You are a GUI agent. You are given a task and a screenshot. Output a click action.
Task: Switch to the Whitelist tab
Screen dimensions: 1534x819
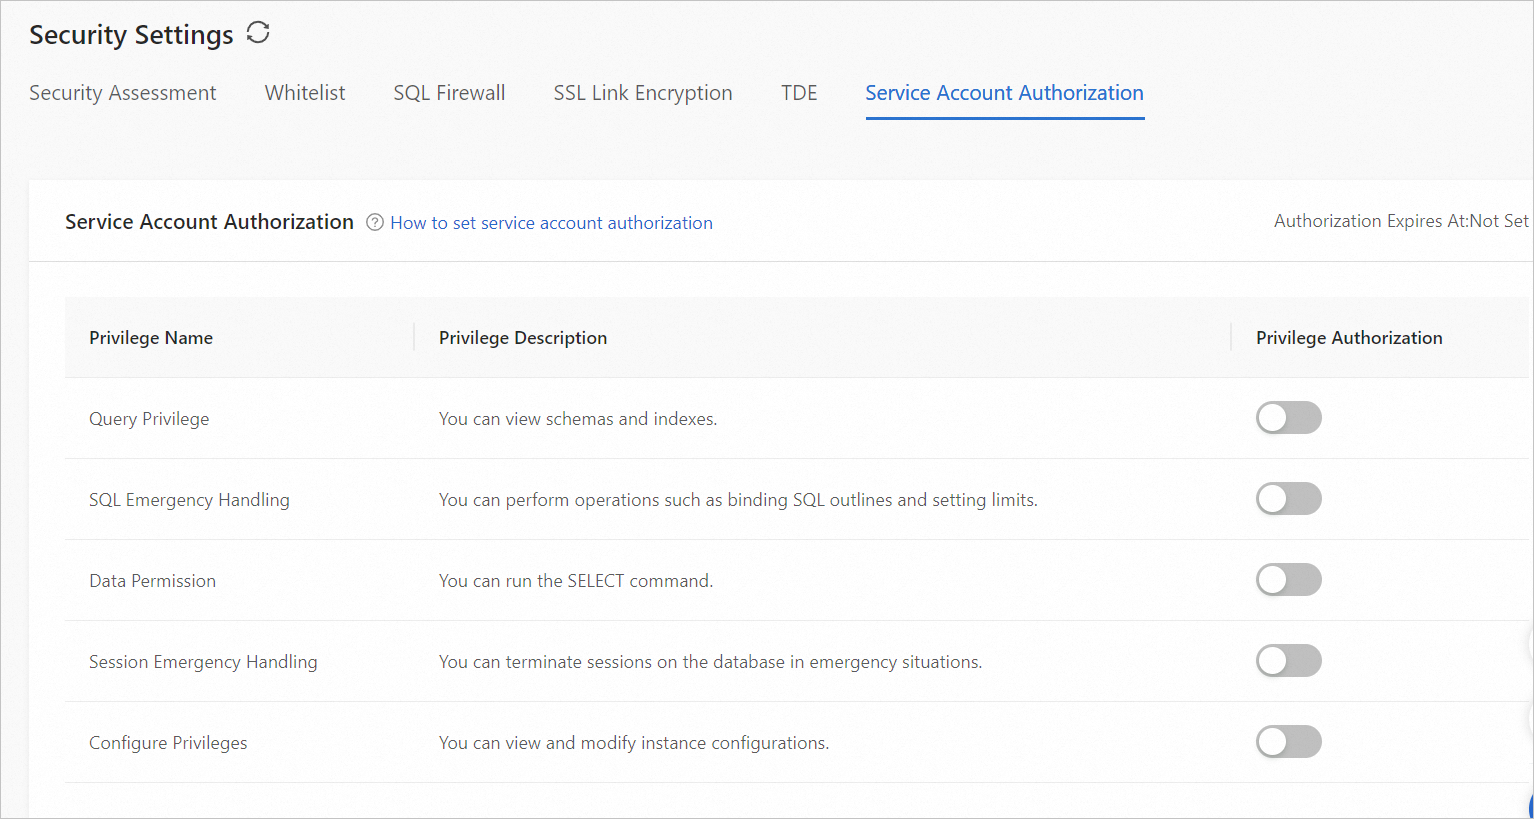[x=305, y=93]
